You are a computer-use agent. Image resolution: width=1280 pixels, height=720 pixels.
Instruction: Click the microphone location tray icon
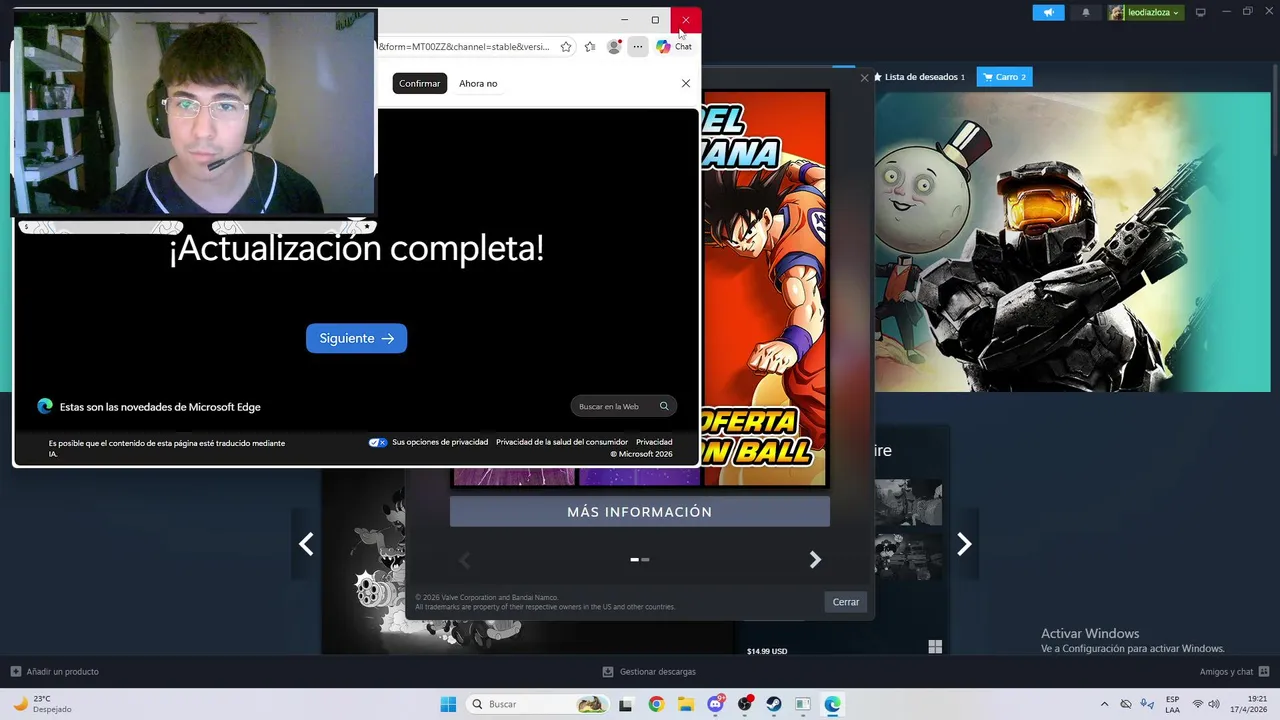1147,704
